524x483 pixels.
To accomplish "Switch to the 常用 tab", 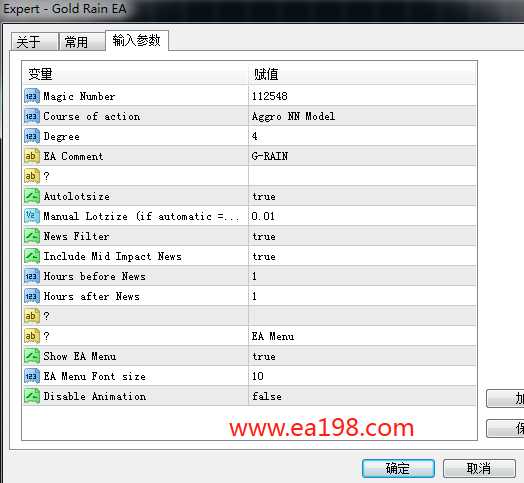I will [82, 42].
